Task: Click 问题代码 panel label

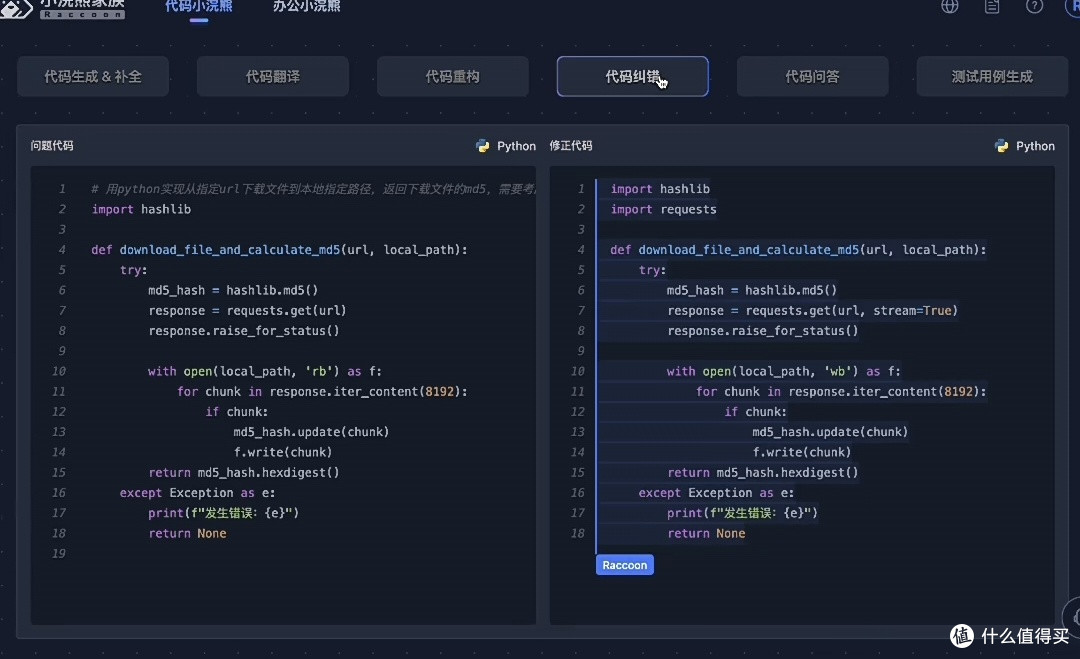Action: (x=52, y=145)
